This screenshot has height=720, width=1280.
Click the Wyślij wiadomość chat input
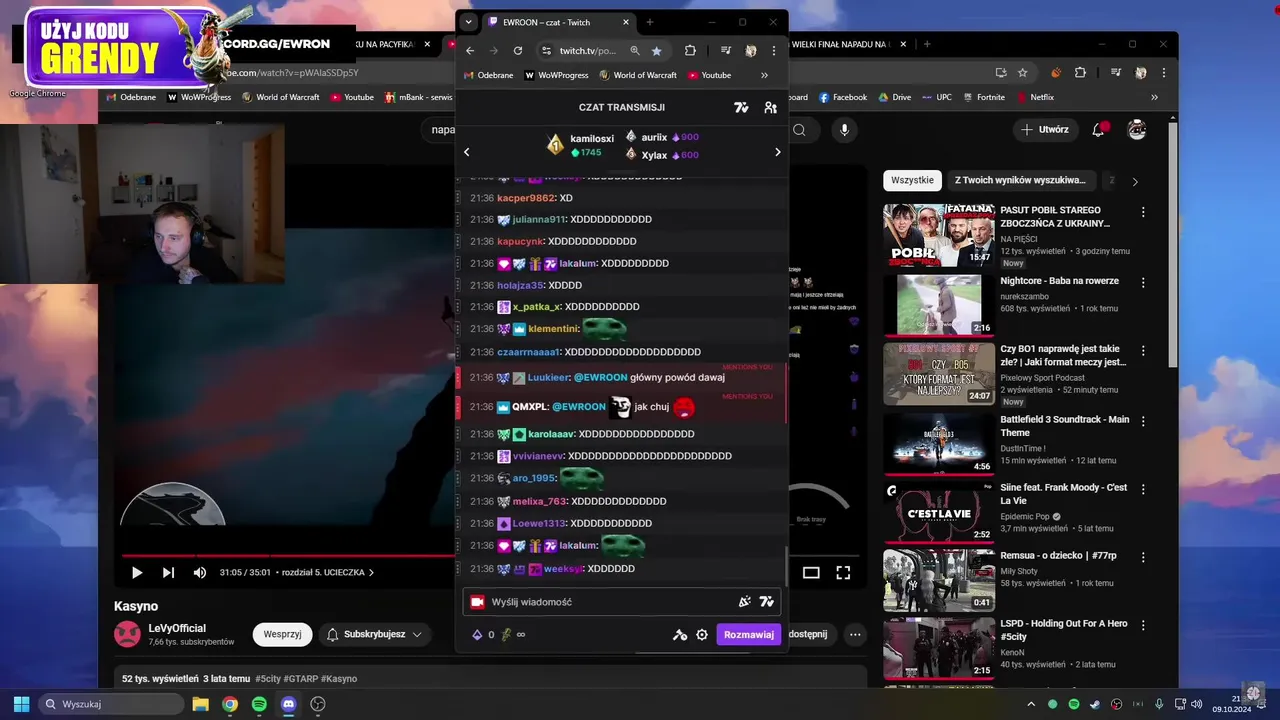point(622,602)
